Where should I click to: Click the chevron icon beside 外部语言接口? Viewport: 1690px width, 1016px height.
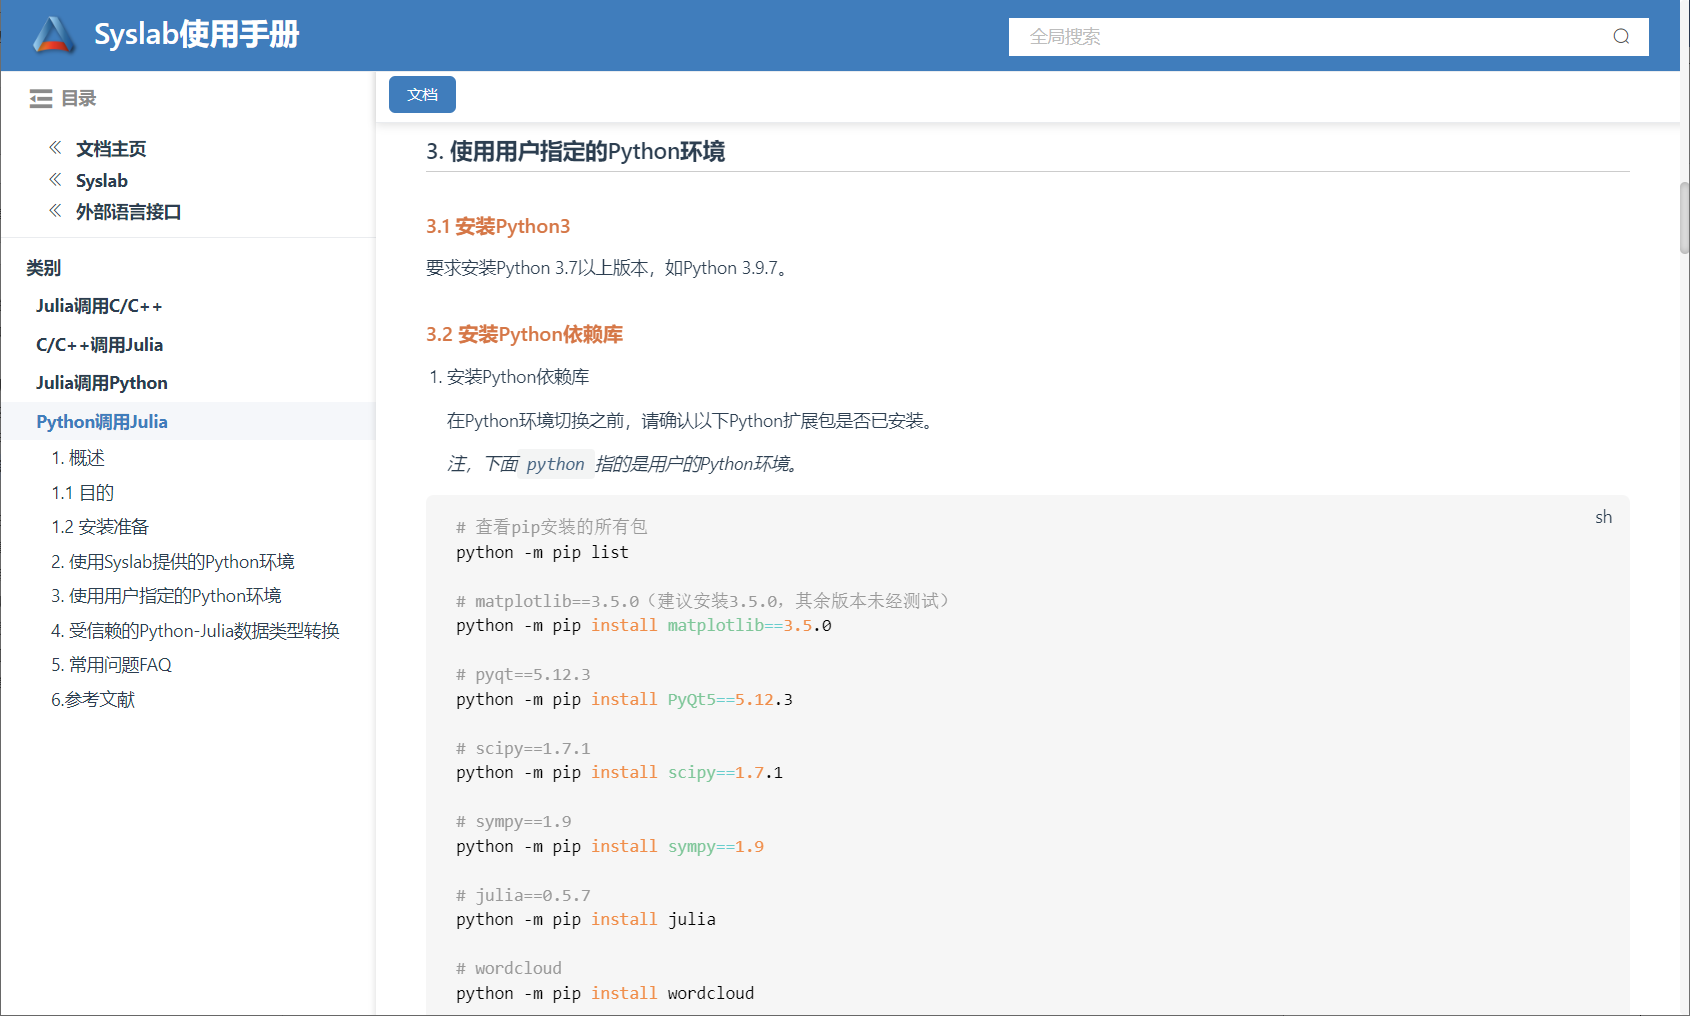tap(55, 211)
